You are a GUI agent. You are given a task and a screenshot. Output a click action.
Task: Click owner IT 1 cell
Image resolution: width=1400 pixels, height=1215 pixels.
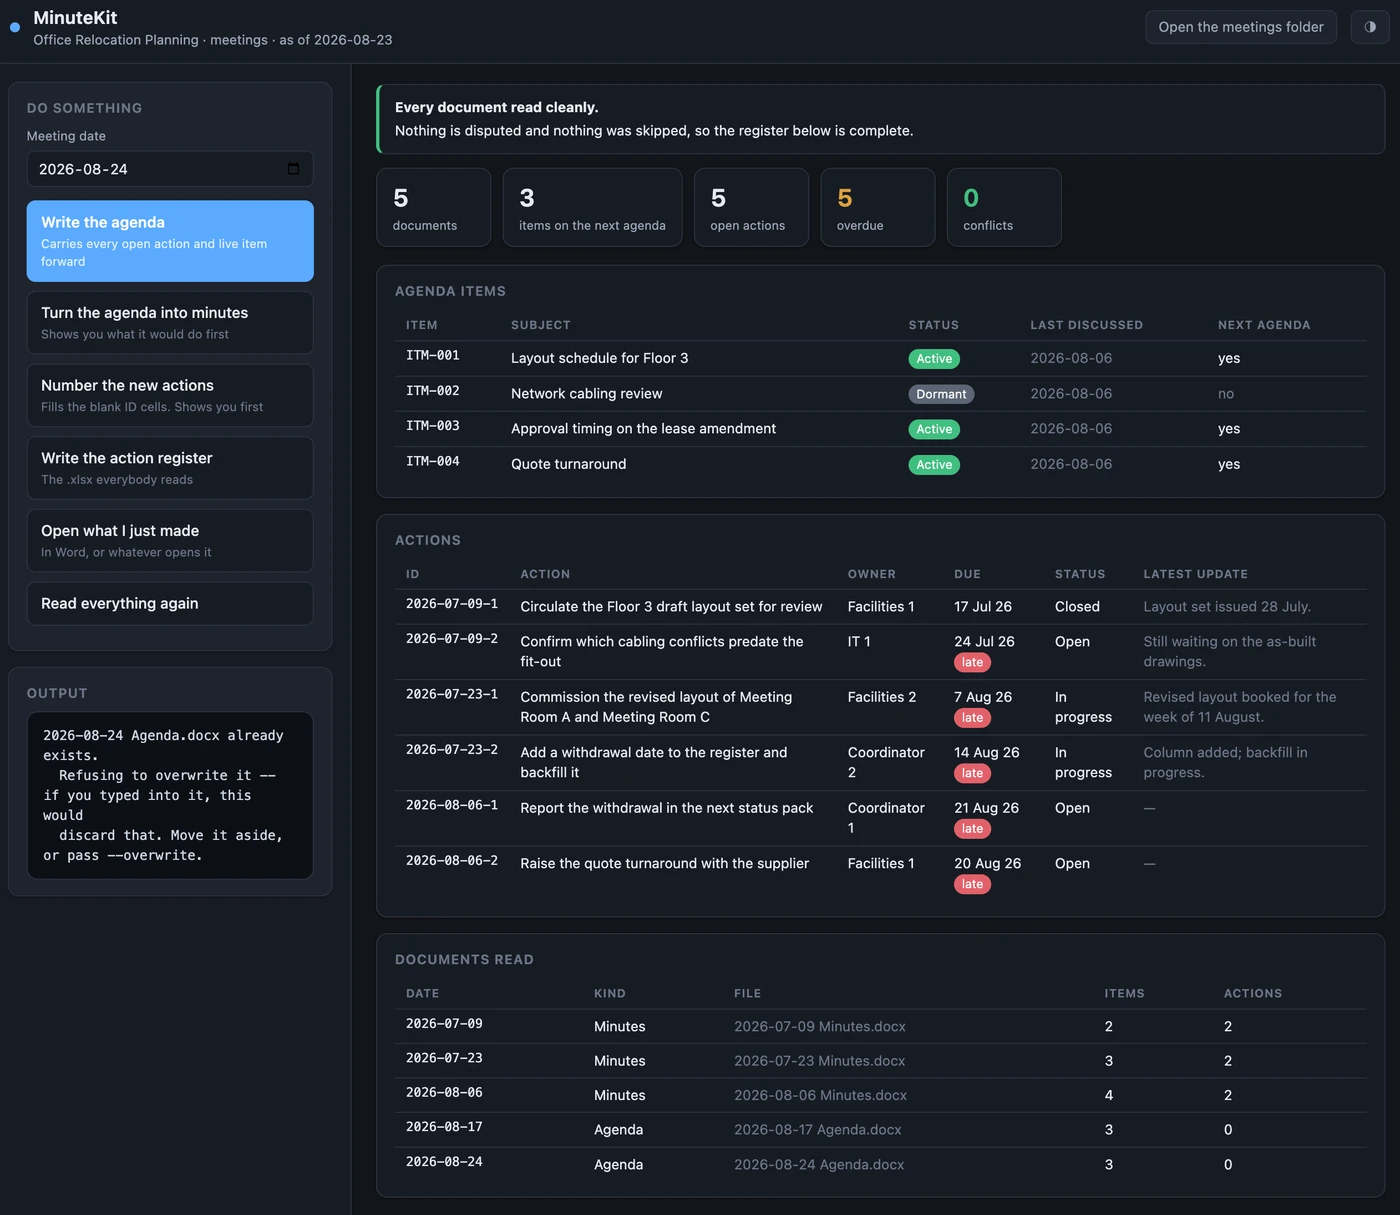(859, 642)
